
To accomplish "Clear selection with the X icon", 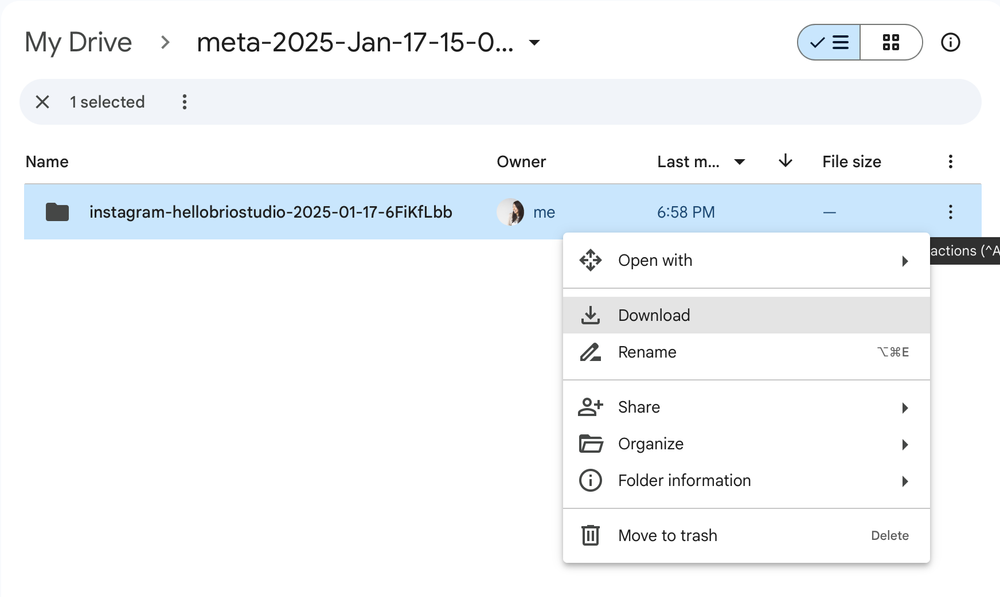I will (x=42, y=102).
